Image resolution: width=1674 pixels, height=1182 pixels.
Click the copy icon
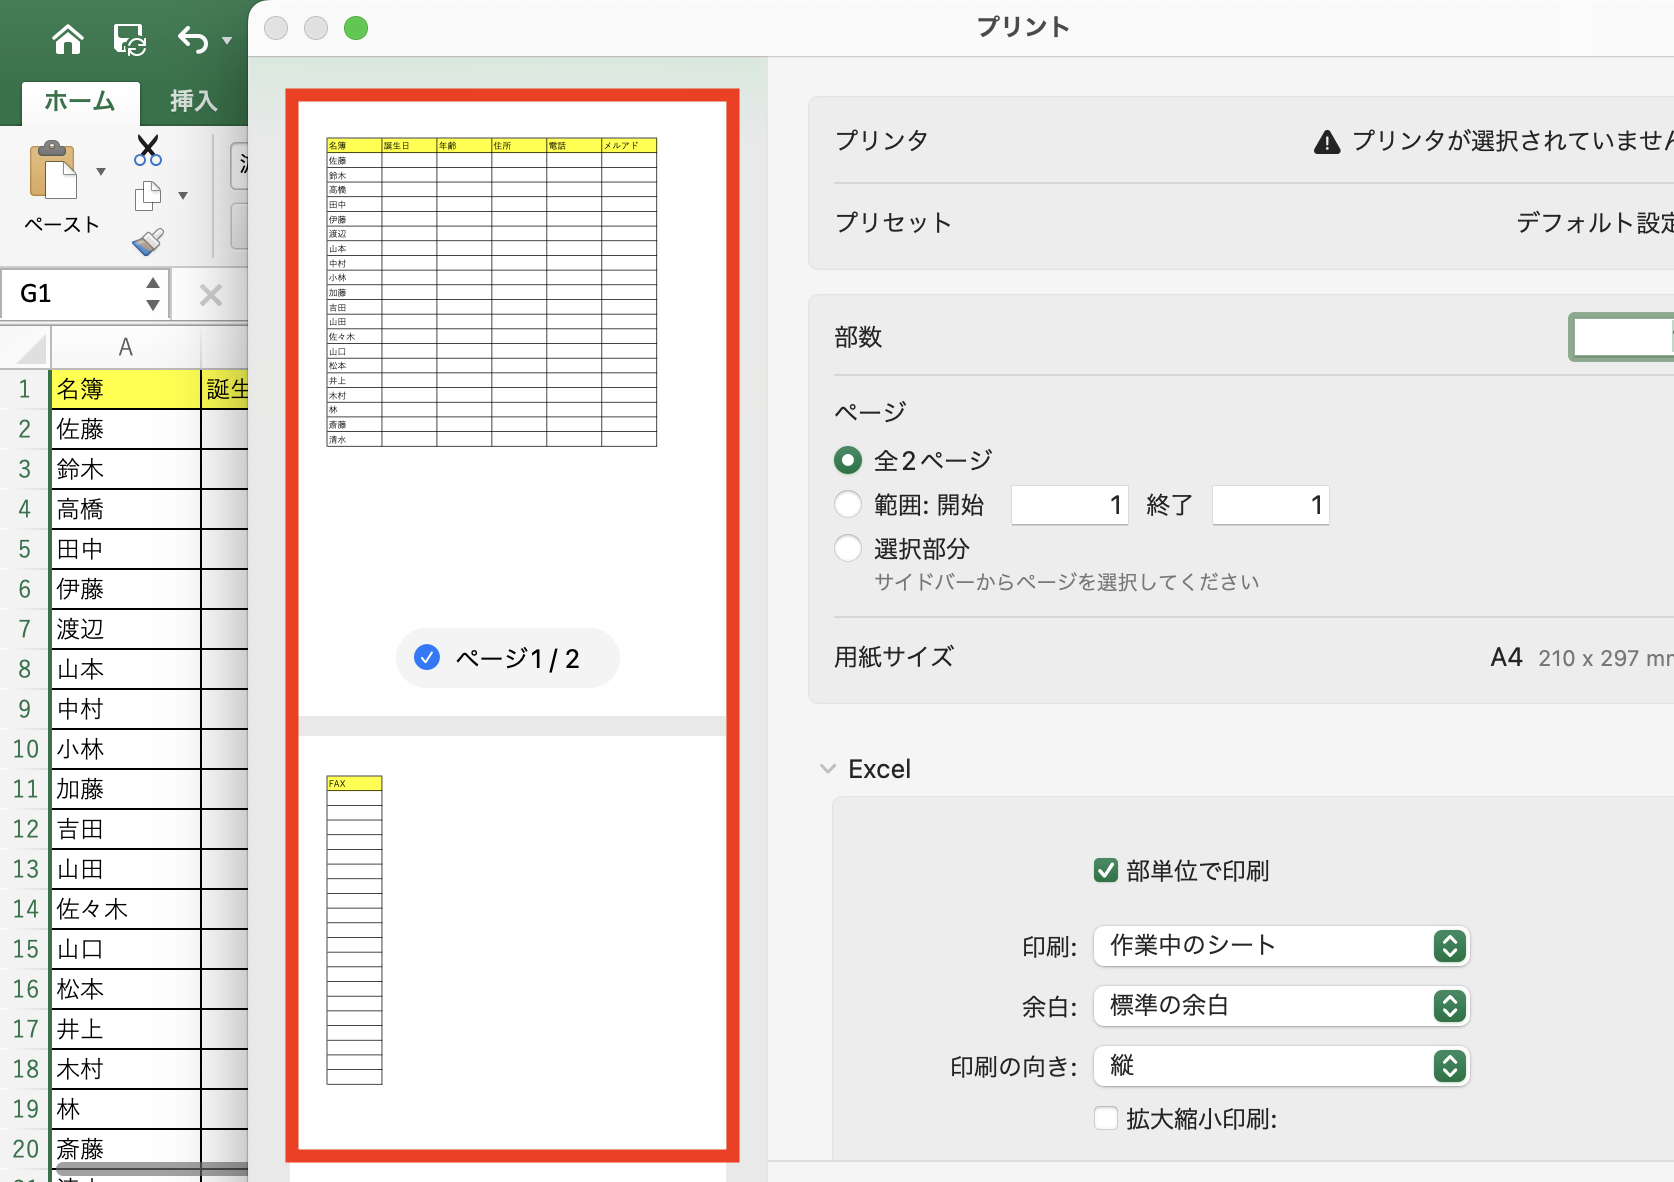click(x=147, y=196)
